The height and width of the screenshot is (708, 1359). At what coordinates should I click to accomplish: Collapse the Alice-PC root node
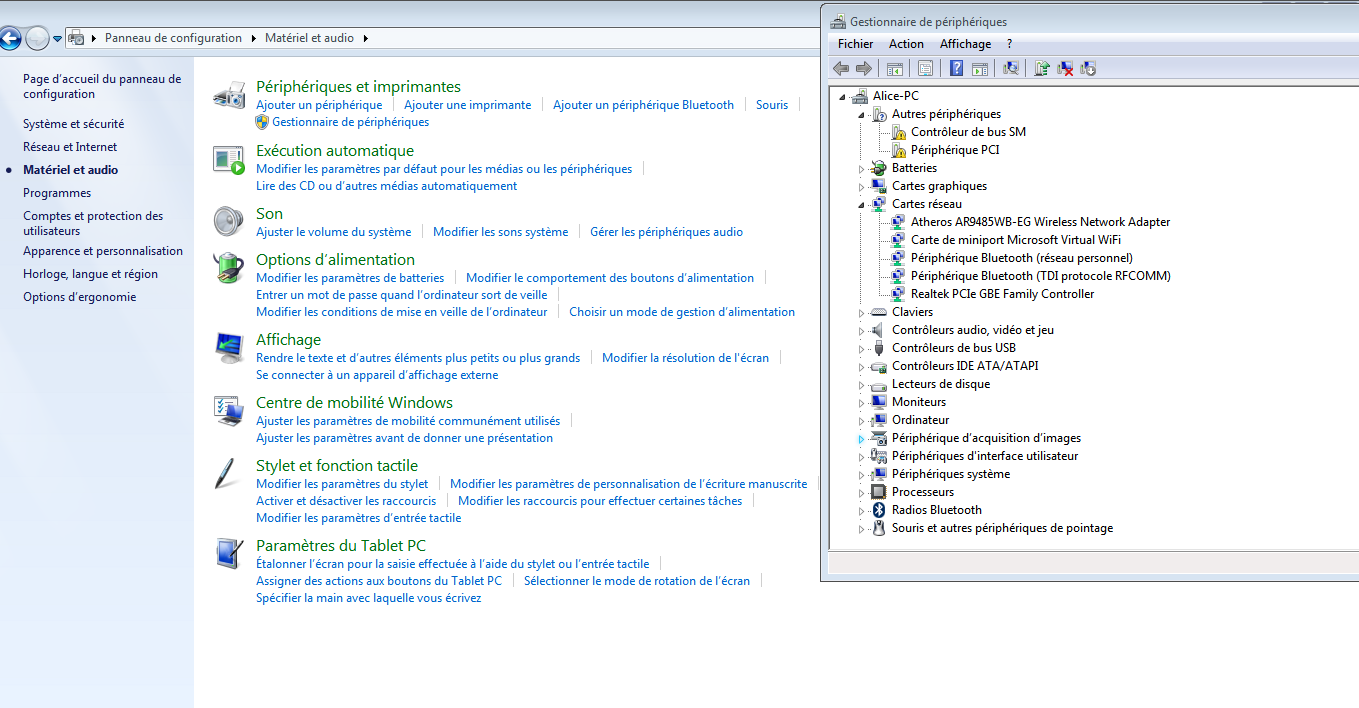pos(842,97)
